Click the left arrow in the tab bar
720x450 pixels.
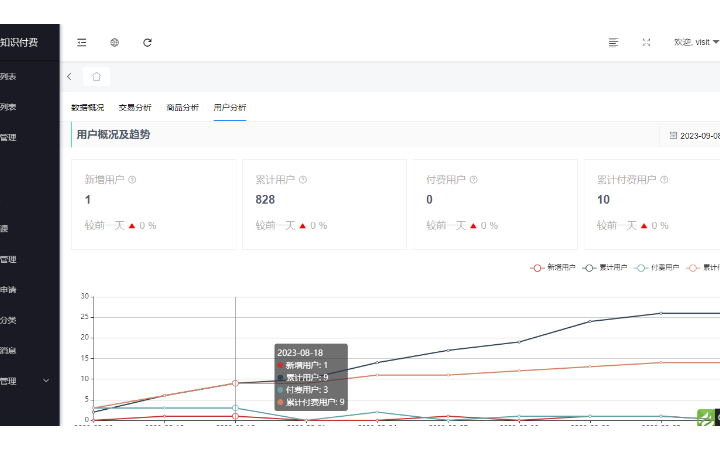pos(69,77)
